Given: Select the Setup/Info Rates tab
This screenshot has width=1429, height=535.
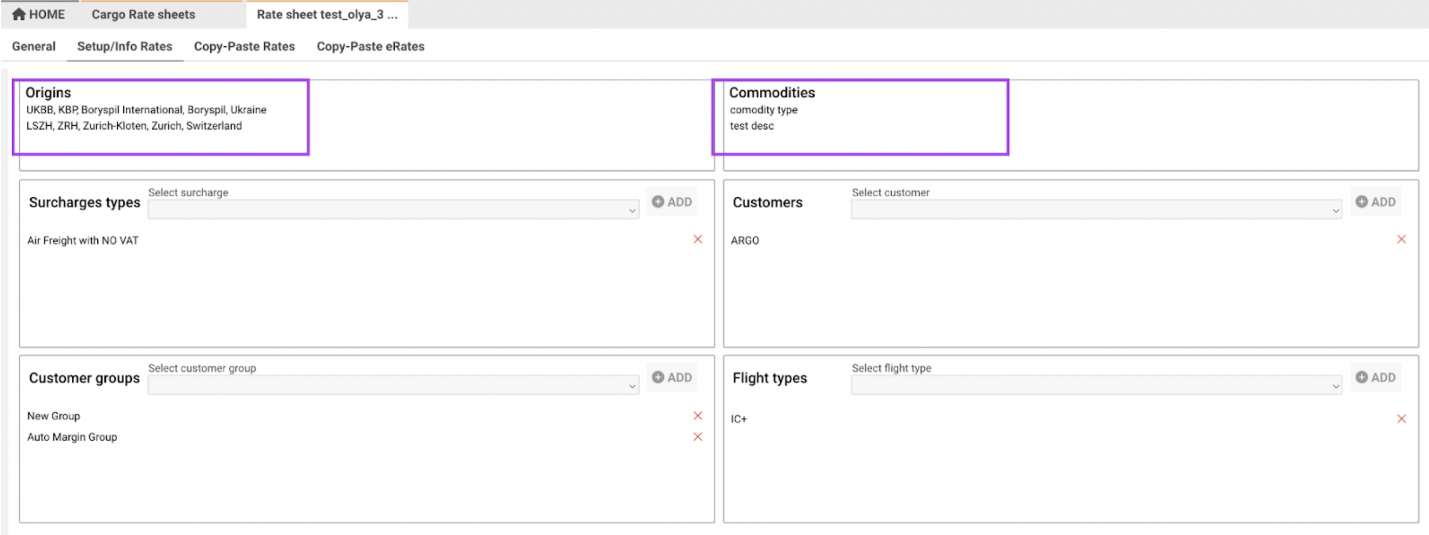Looking at the screenshot, I should click(x=125, y=46).
